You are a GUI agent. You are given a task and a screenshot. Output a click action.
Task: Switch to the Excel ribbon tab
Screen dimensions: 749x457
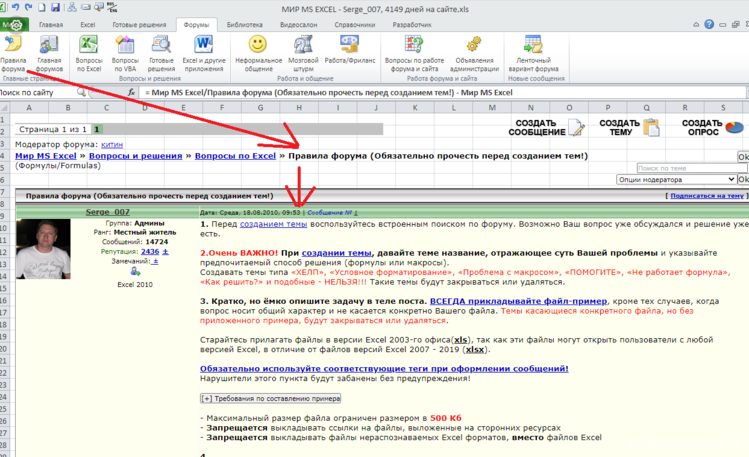87,25
